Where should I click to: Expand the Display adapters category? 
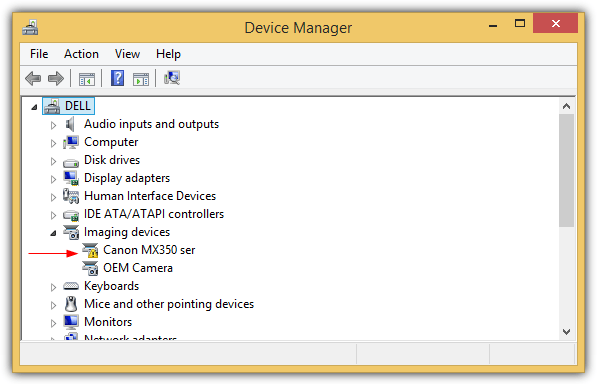pos(53,179)
